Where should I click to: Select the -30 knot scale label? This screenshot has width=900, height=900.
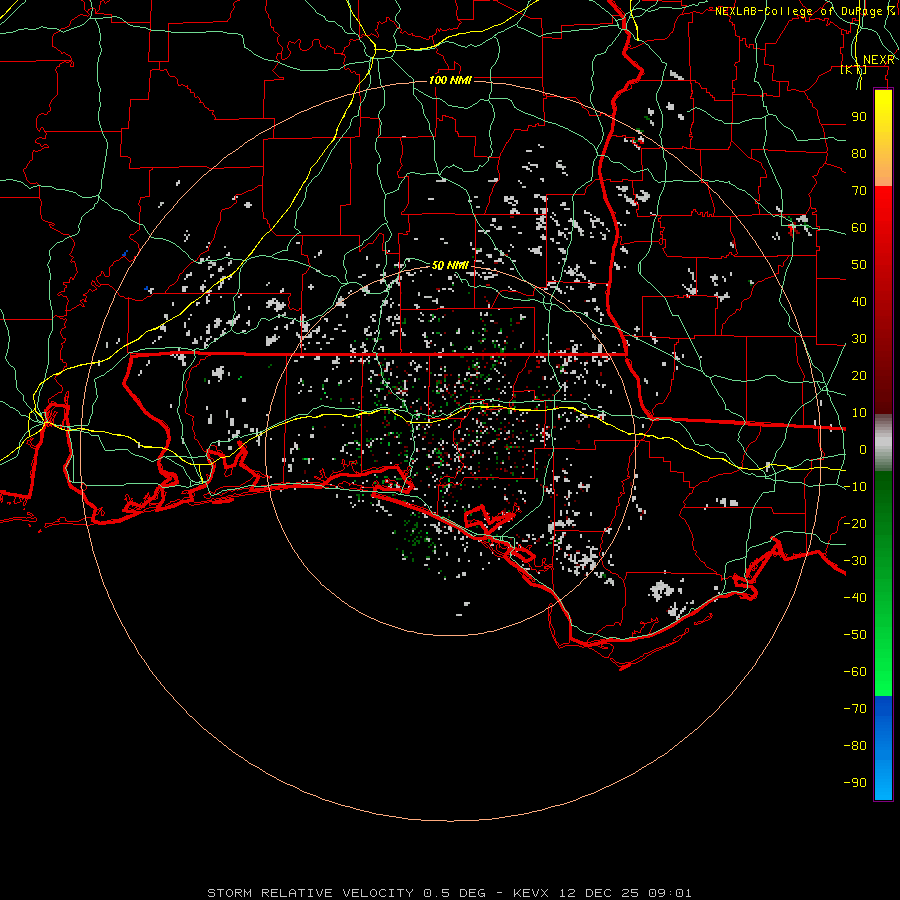[x=855, y=560]
